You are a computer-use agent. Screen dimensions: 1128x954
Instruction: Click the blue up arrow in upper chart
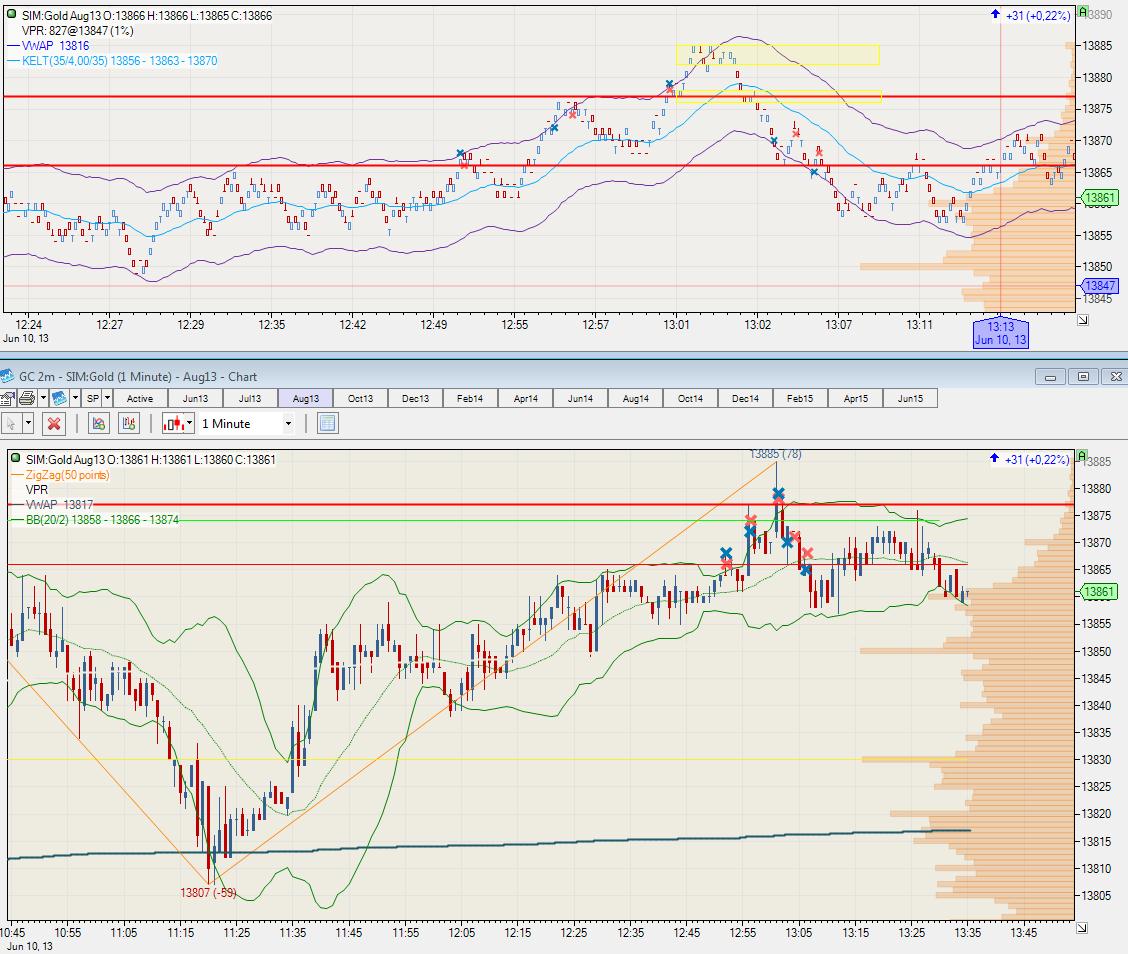[x=995, y=14]
